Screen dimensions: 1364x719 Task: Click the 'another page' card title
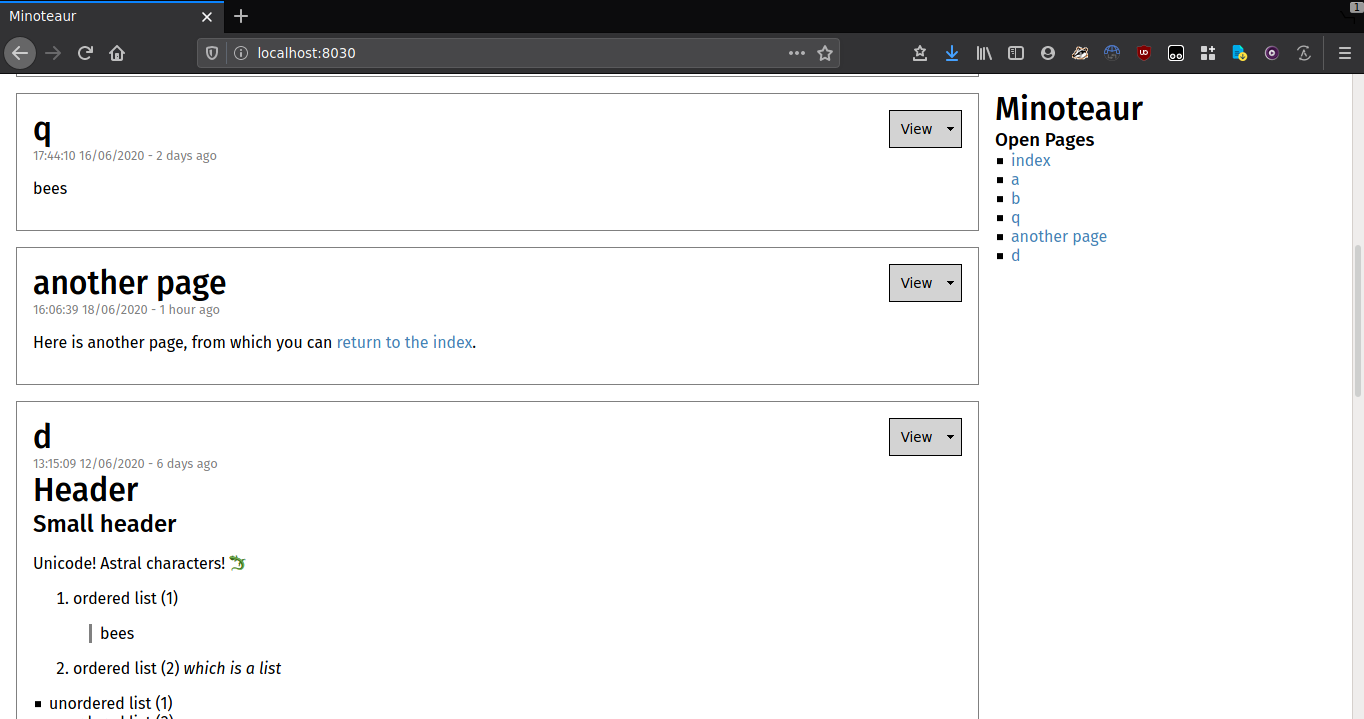[x=130, y=282]
